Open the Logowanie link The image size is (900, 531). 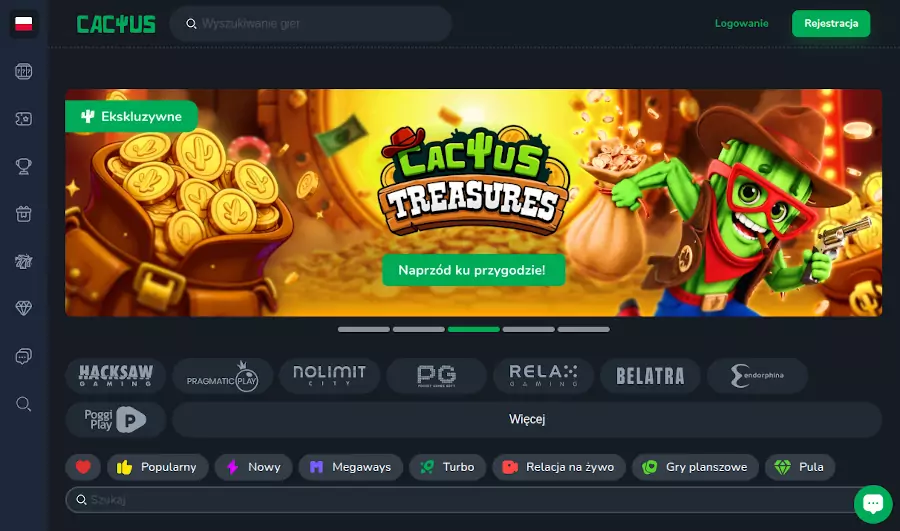(x=741, y=24)
